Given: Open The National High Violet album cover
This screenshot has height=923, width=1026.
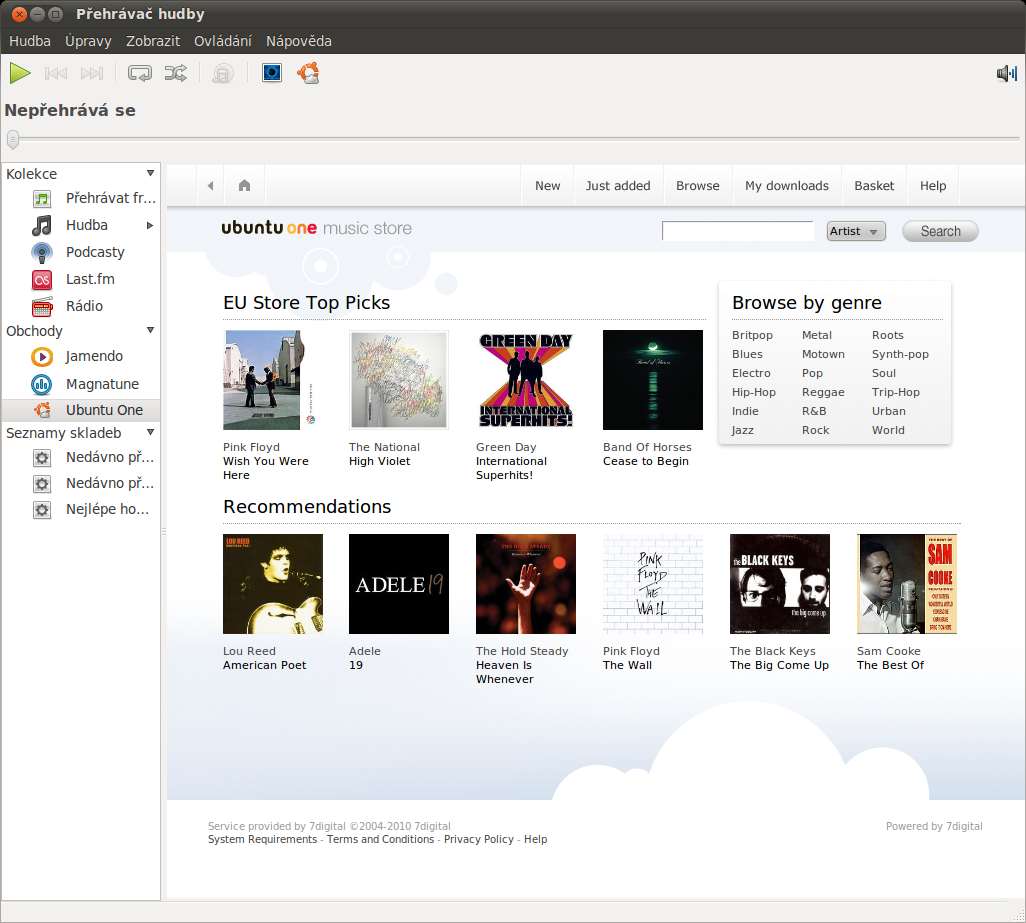Looking at the screenshot, I should (399, 380).
